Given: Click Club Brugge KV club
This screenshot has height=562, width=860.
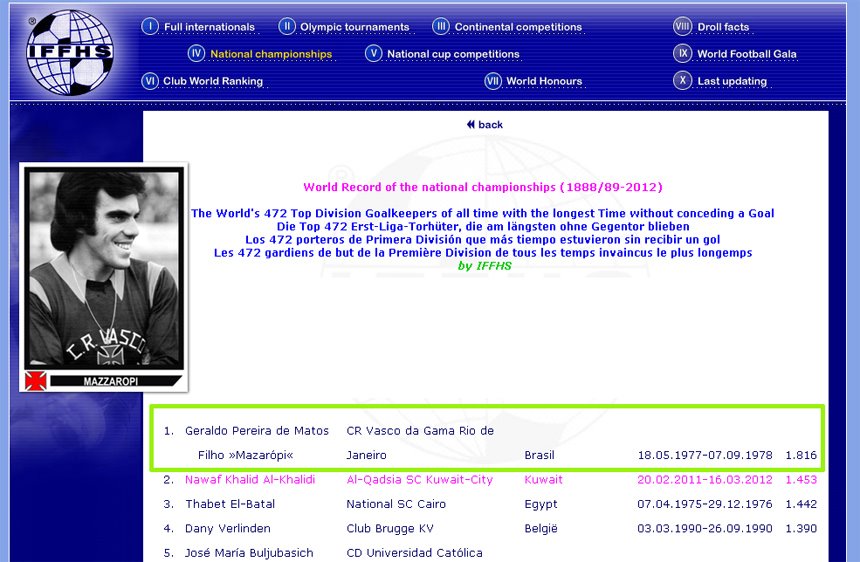Looking at the screenshot, I should point(390,529).
